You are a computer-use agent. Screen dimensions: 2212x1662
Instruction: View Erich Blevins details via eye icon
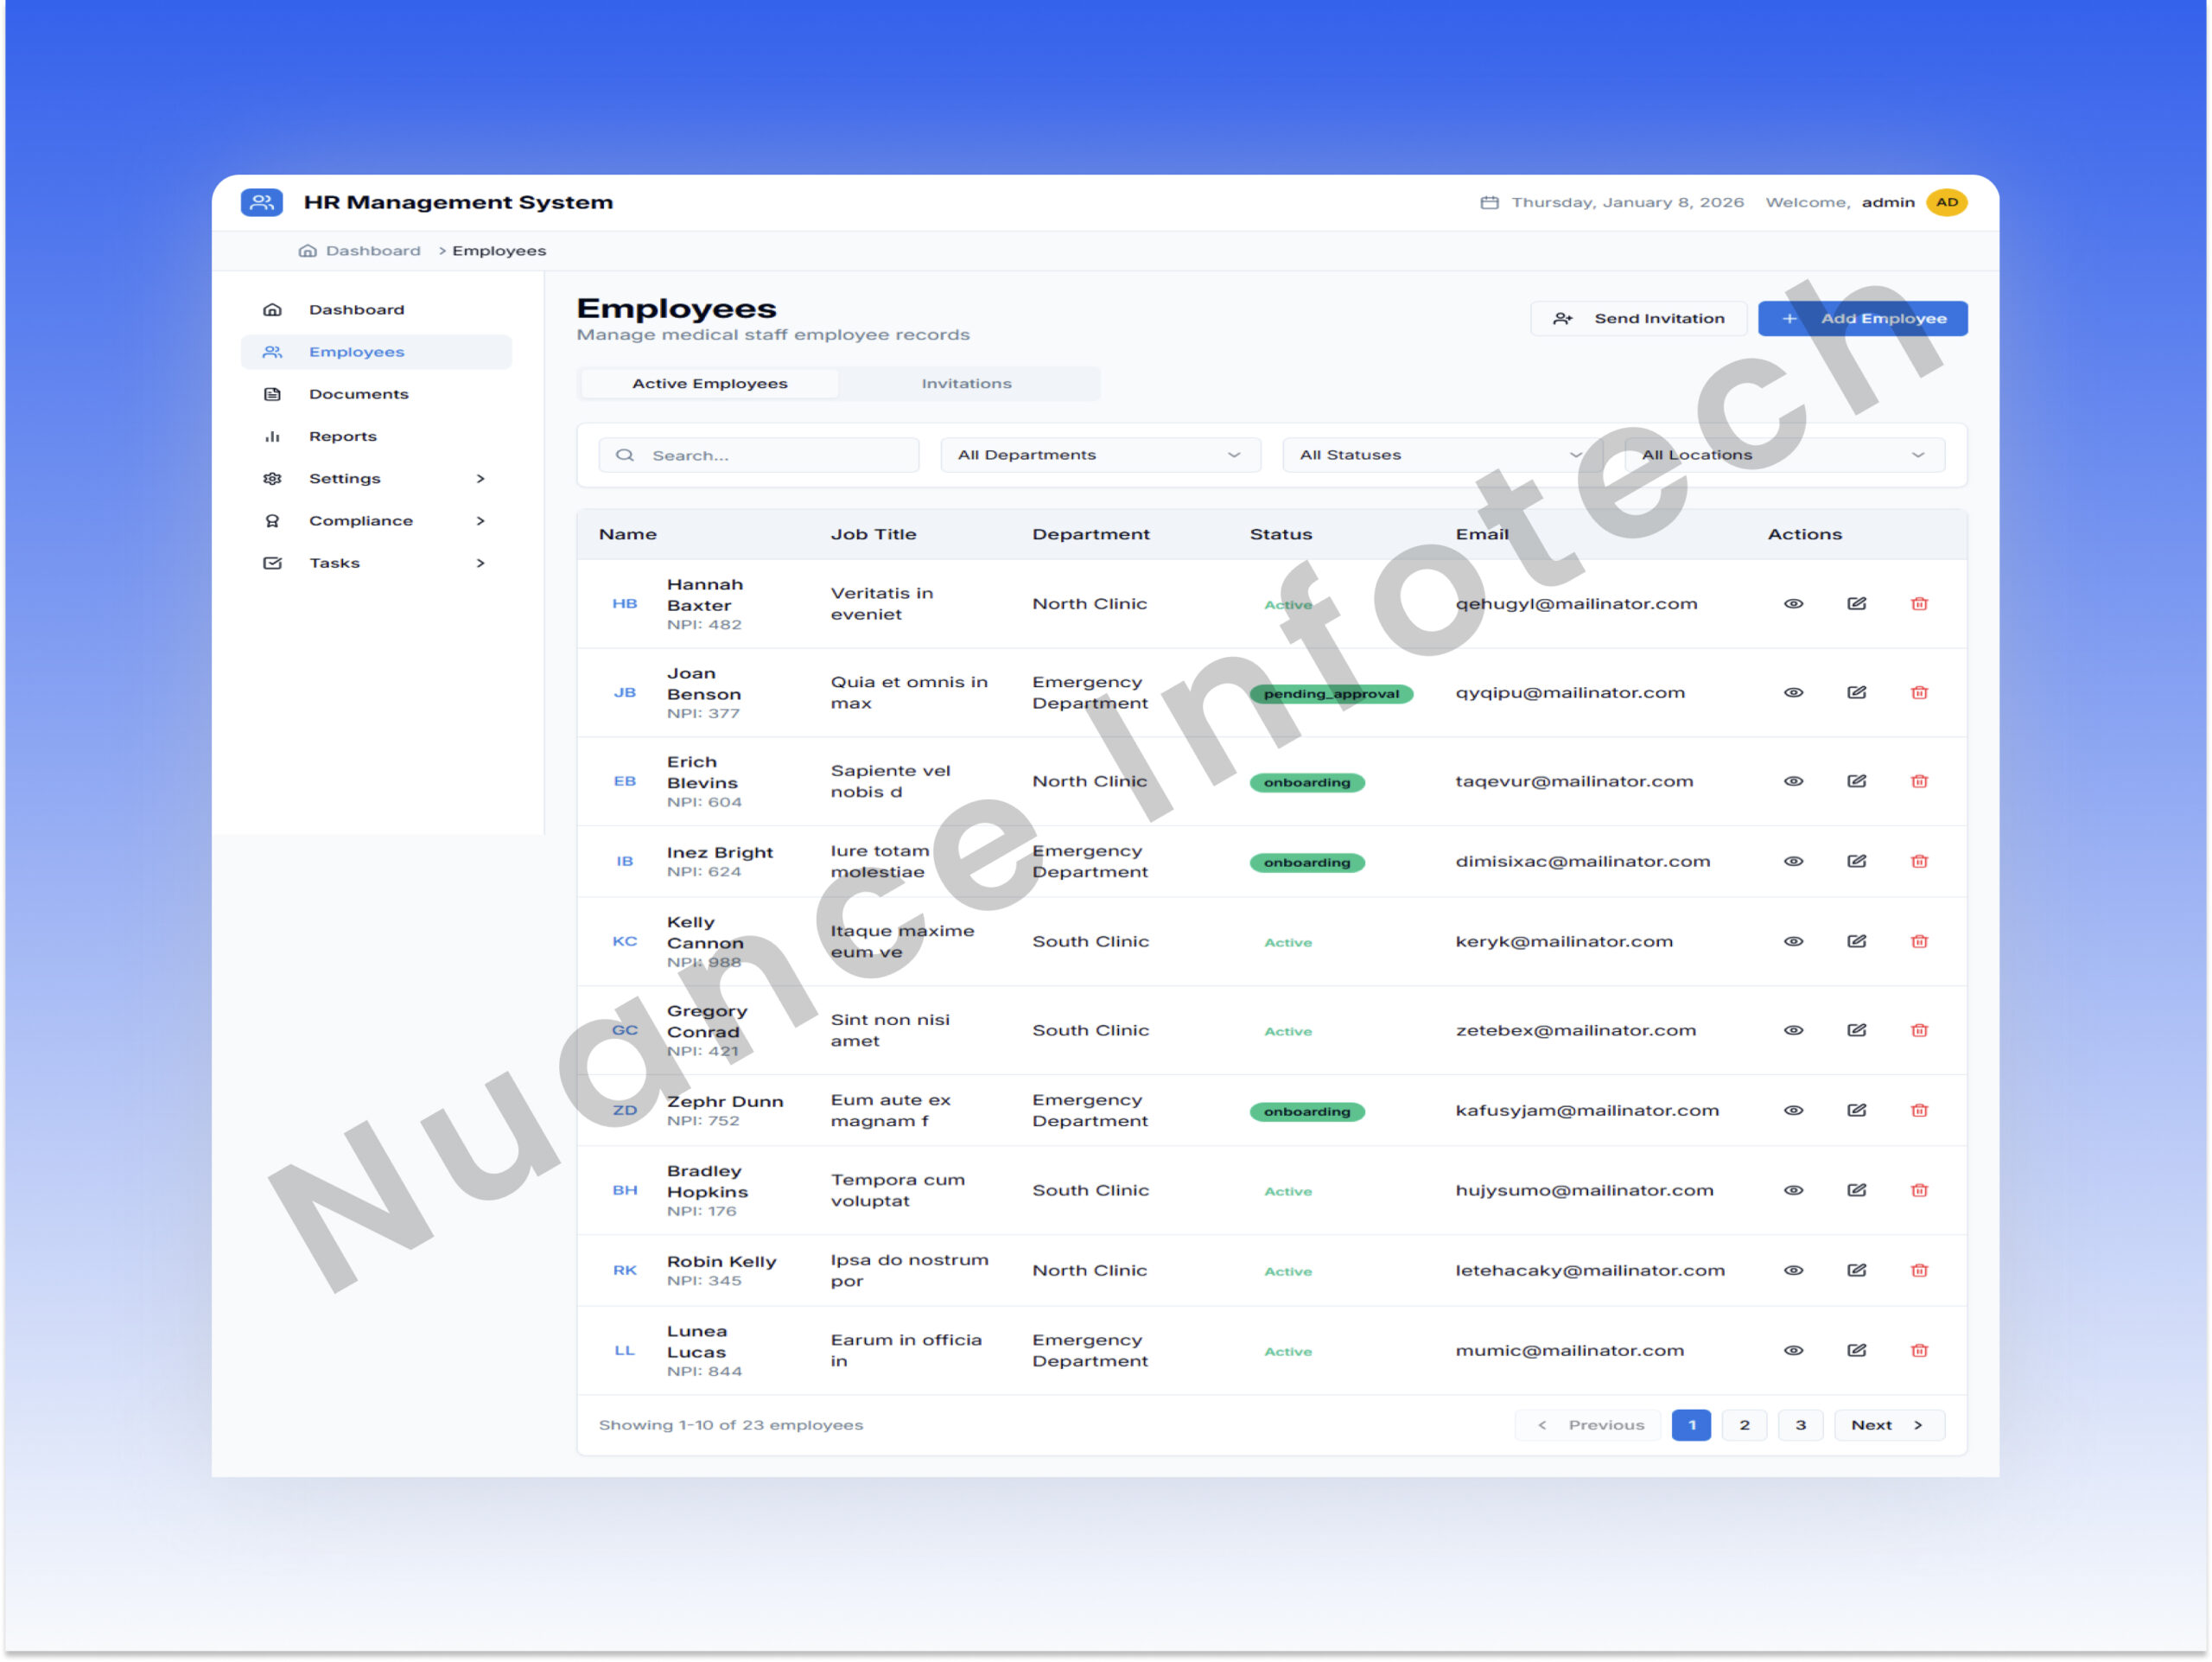pos(1793,782)
